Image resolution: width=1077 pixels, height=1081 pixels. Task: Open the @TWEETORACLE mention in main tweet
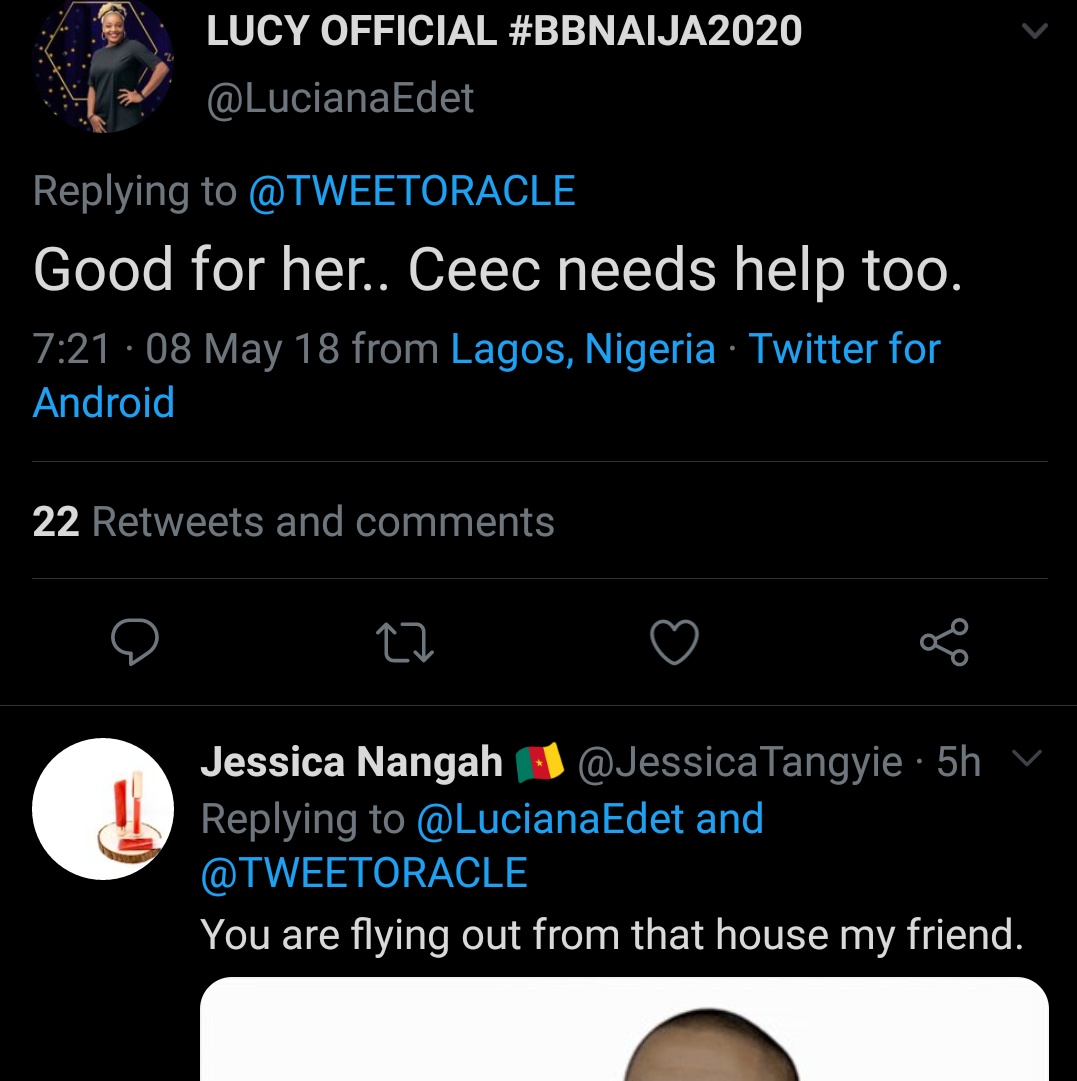click(x=411, y=191)
